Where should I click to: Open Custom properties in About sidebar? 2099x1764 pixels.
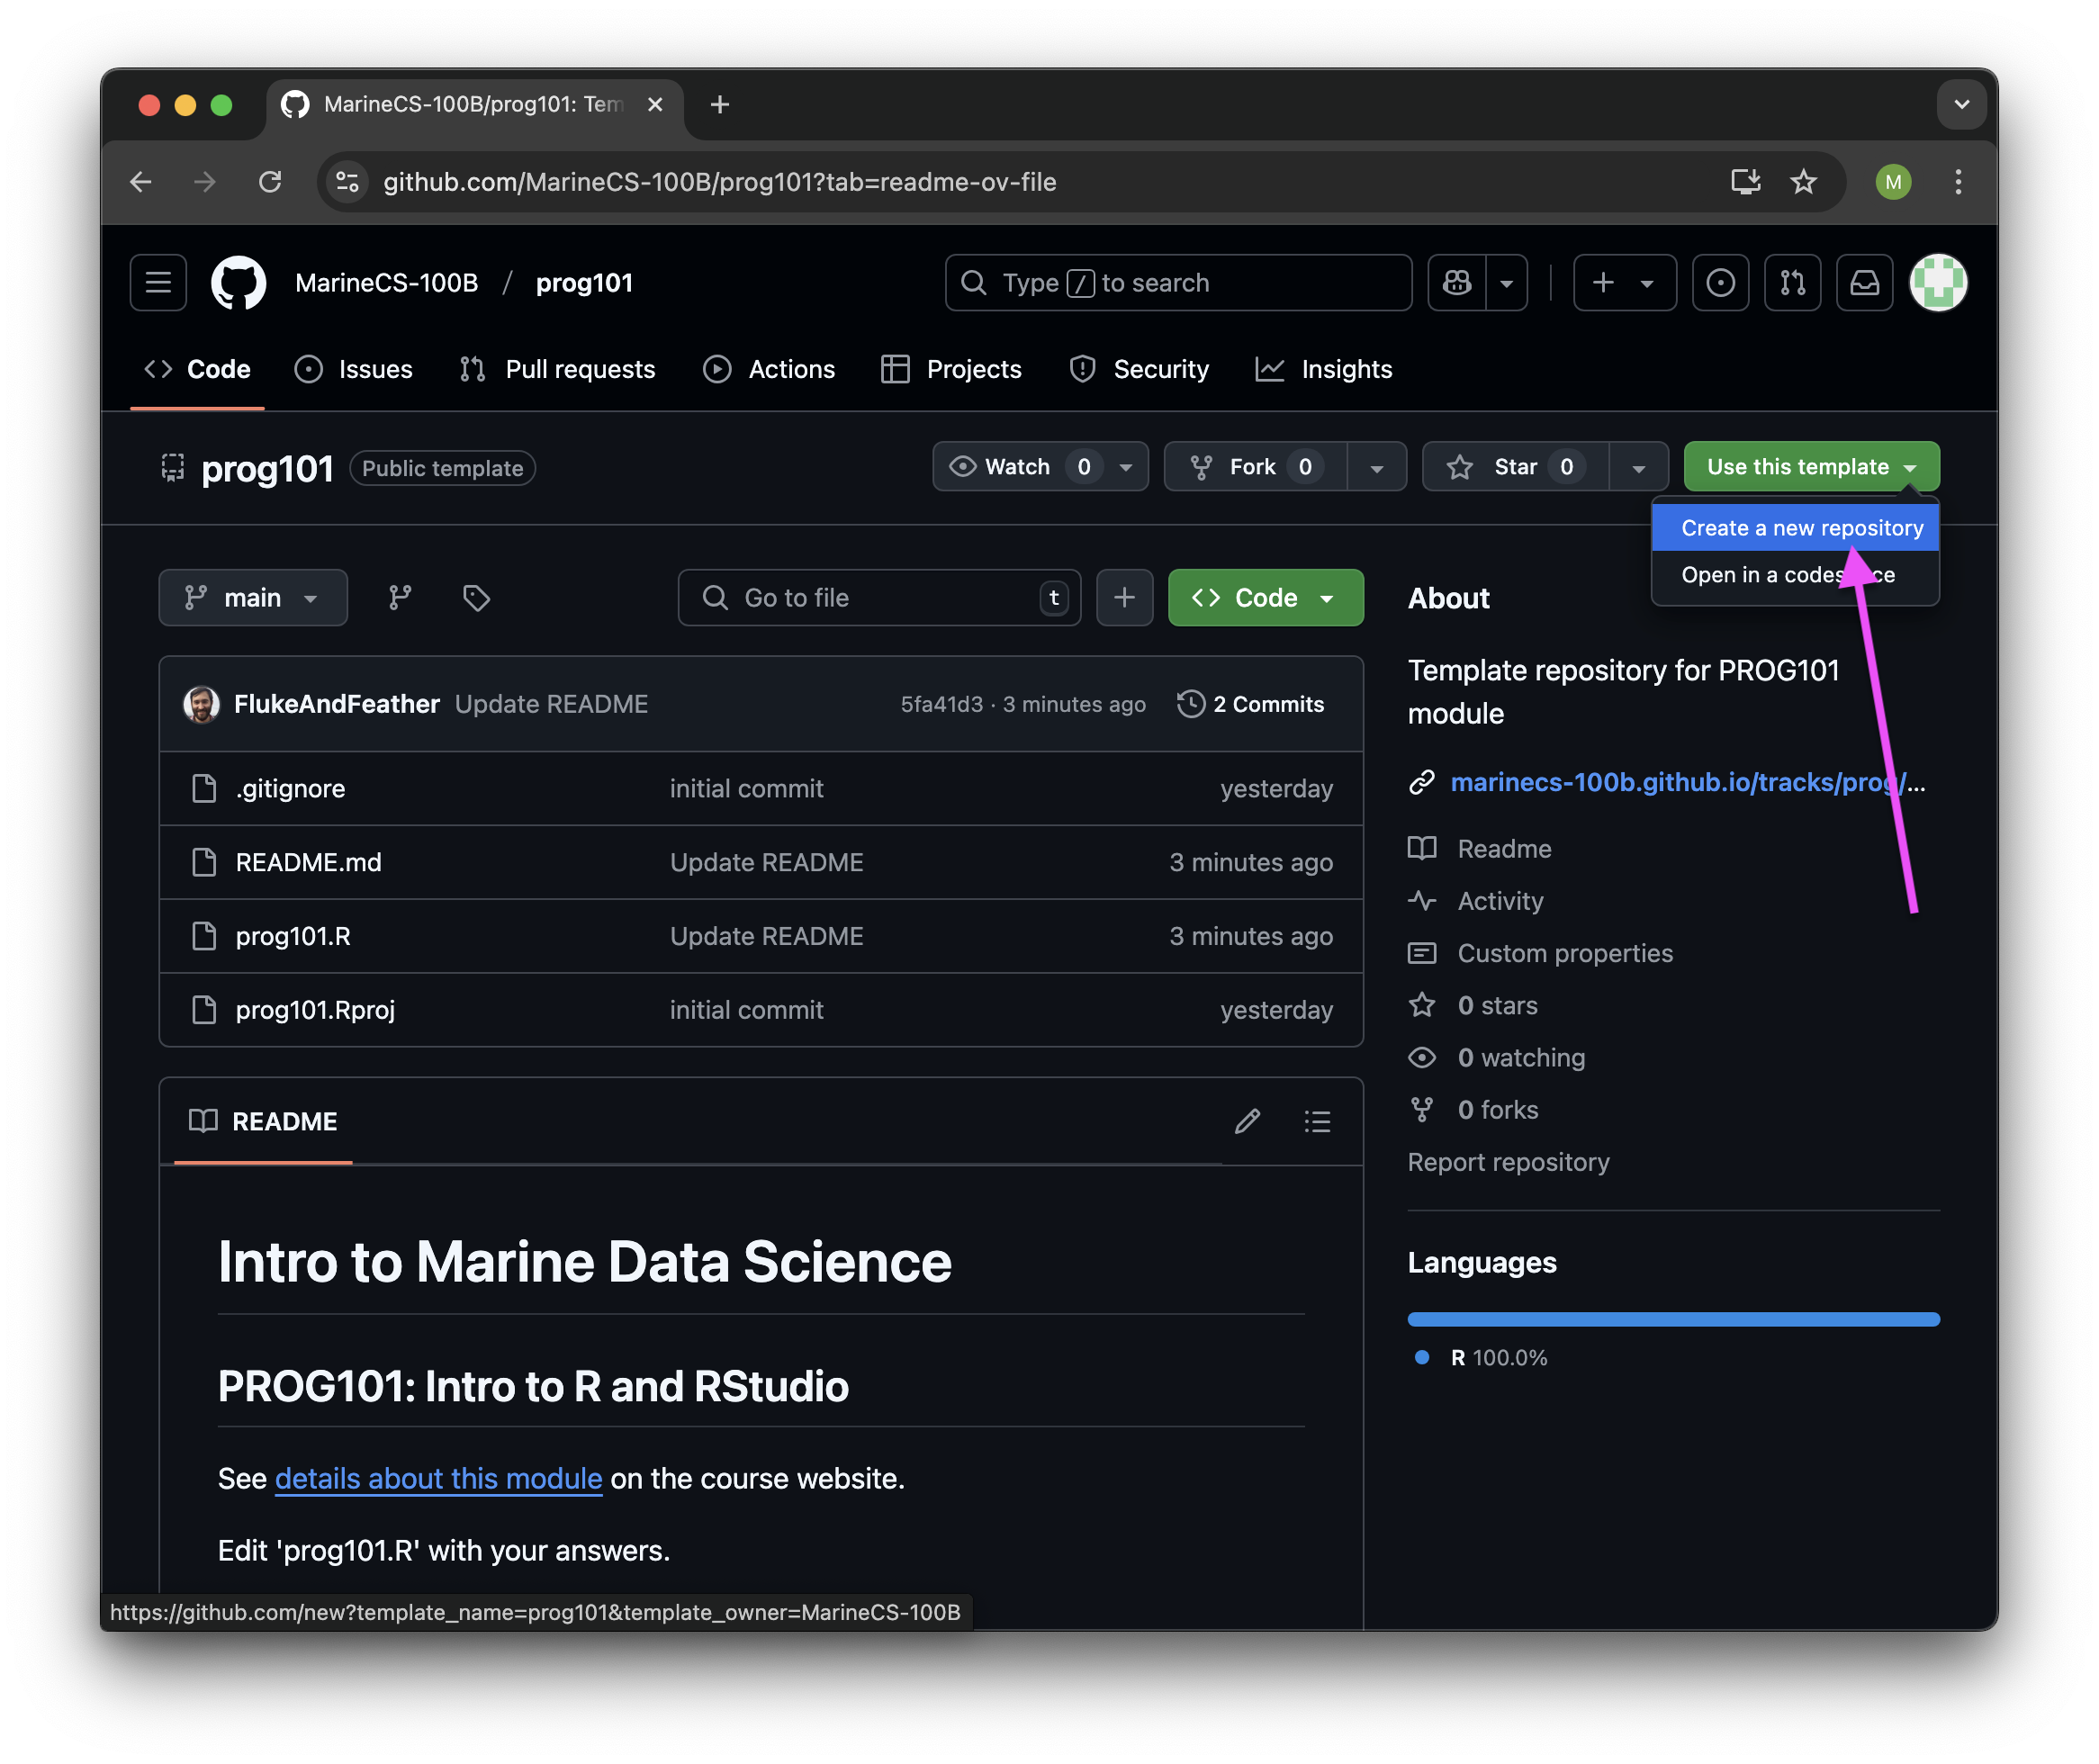click(1565, 953)
